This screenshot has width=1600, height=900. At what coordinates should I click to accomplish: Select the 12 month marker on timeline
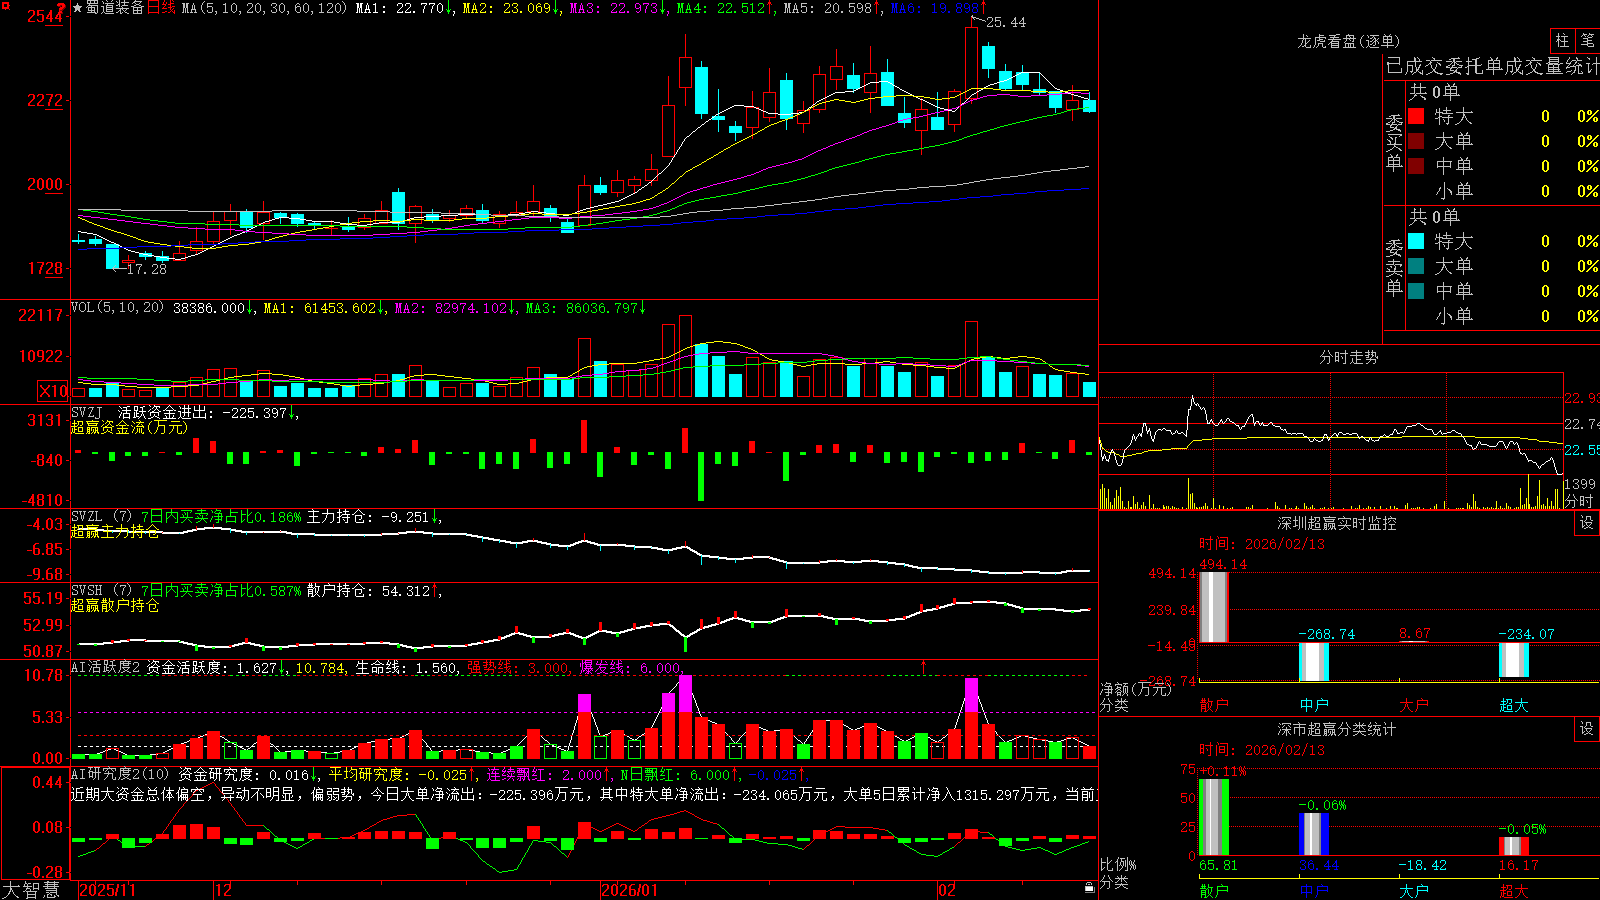[x=223, y=890]
